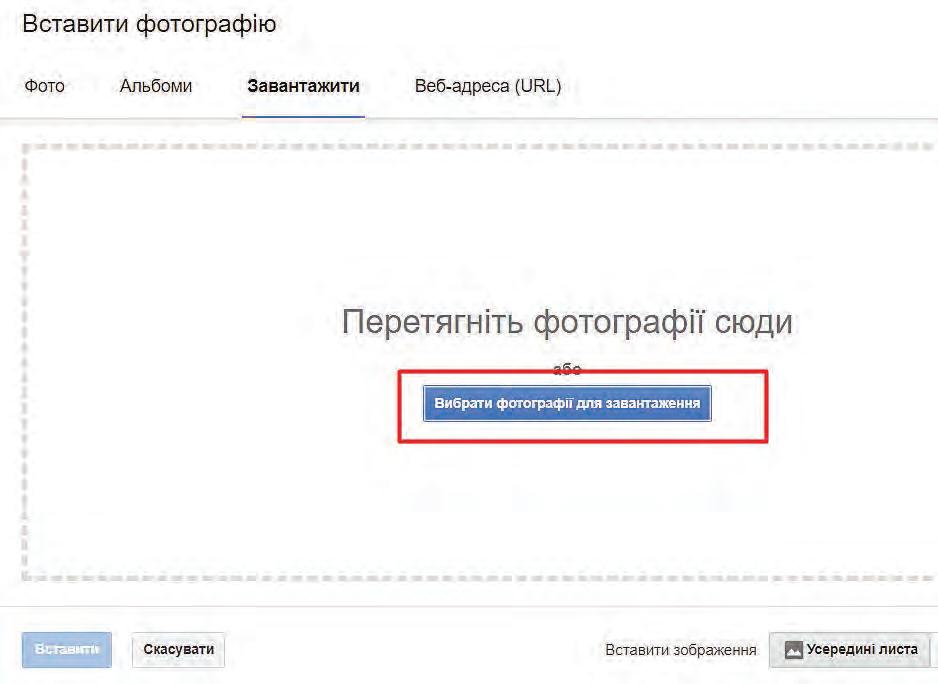The width and height of the screenshot is (938, 684).
Task: Click the disabled Вставити button
Action: coord(67,649)
